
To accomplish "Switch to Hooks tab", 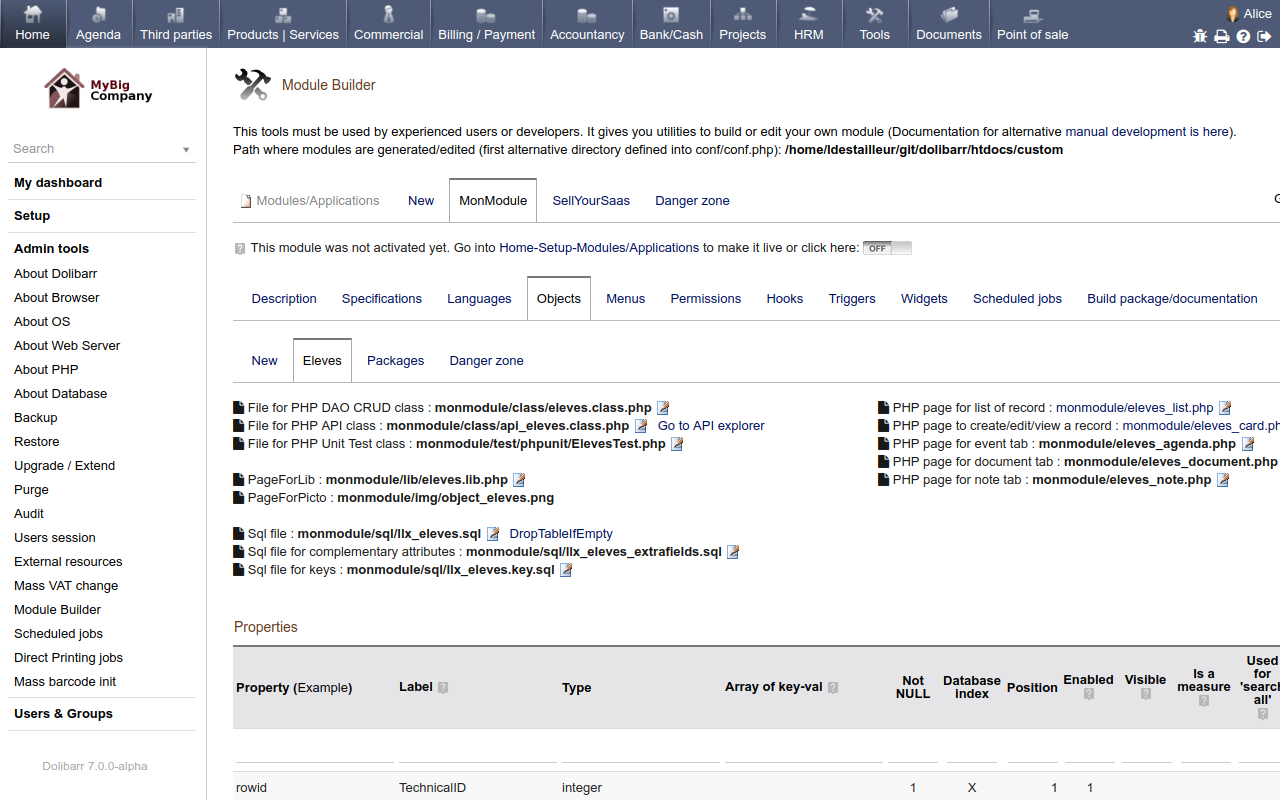I will (x=785, y=299).
